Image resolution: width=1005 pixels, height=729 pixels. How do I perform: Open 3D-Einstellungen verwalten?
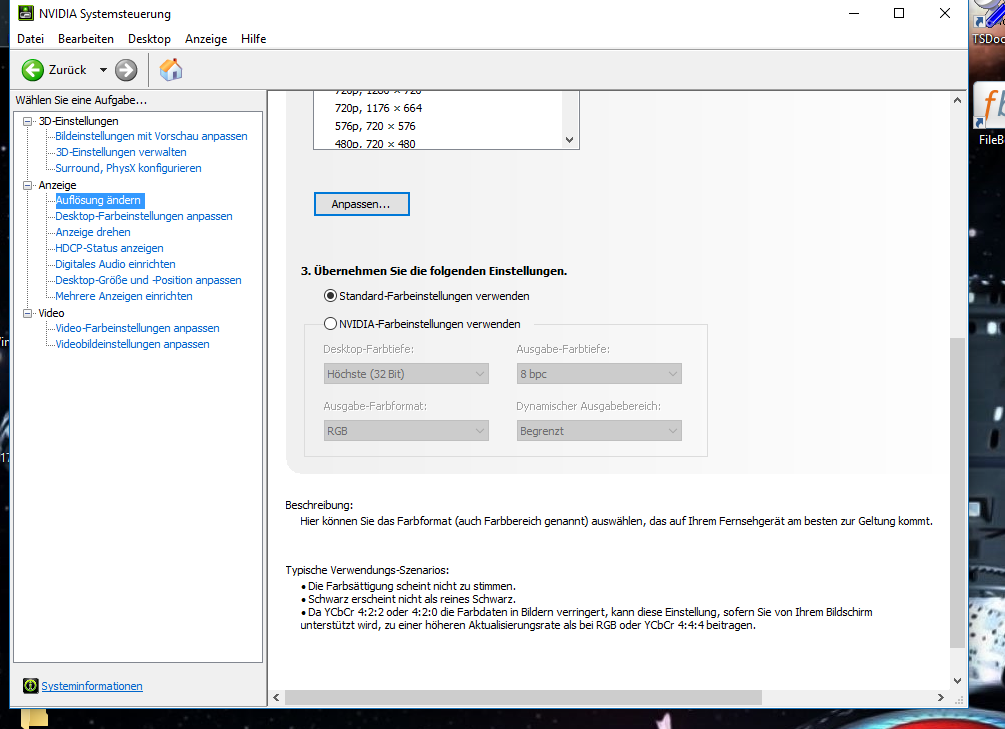121,152
